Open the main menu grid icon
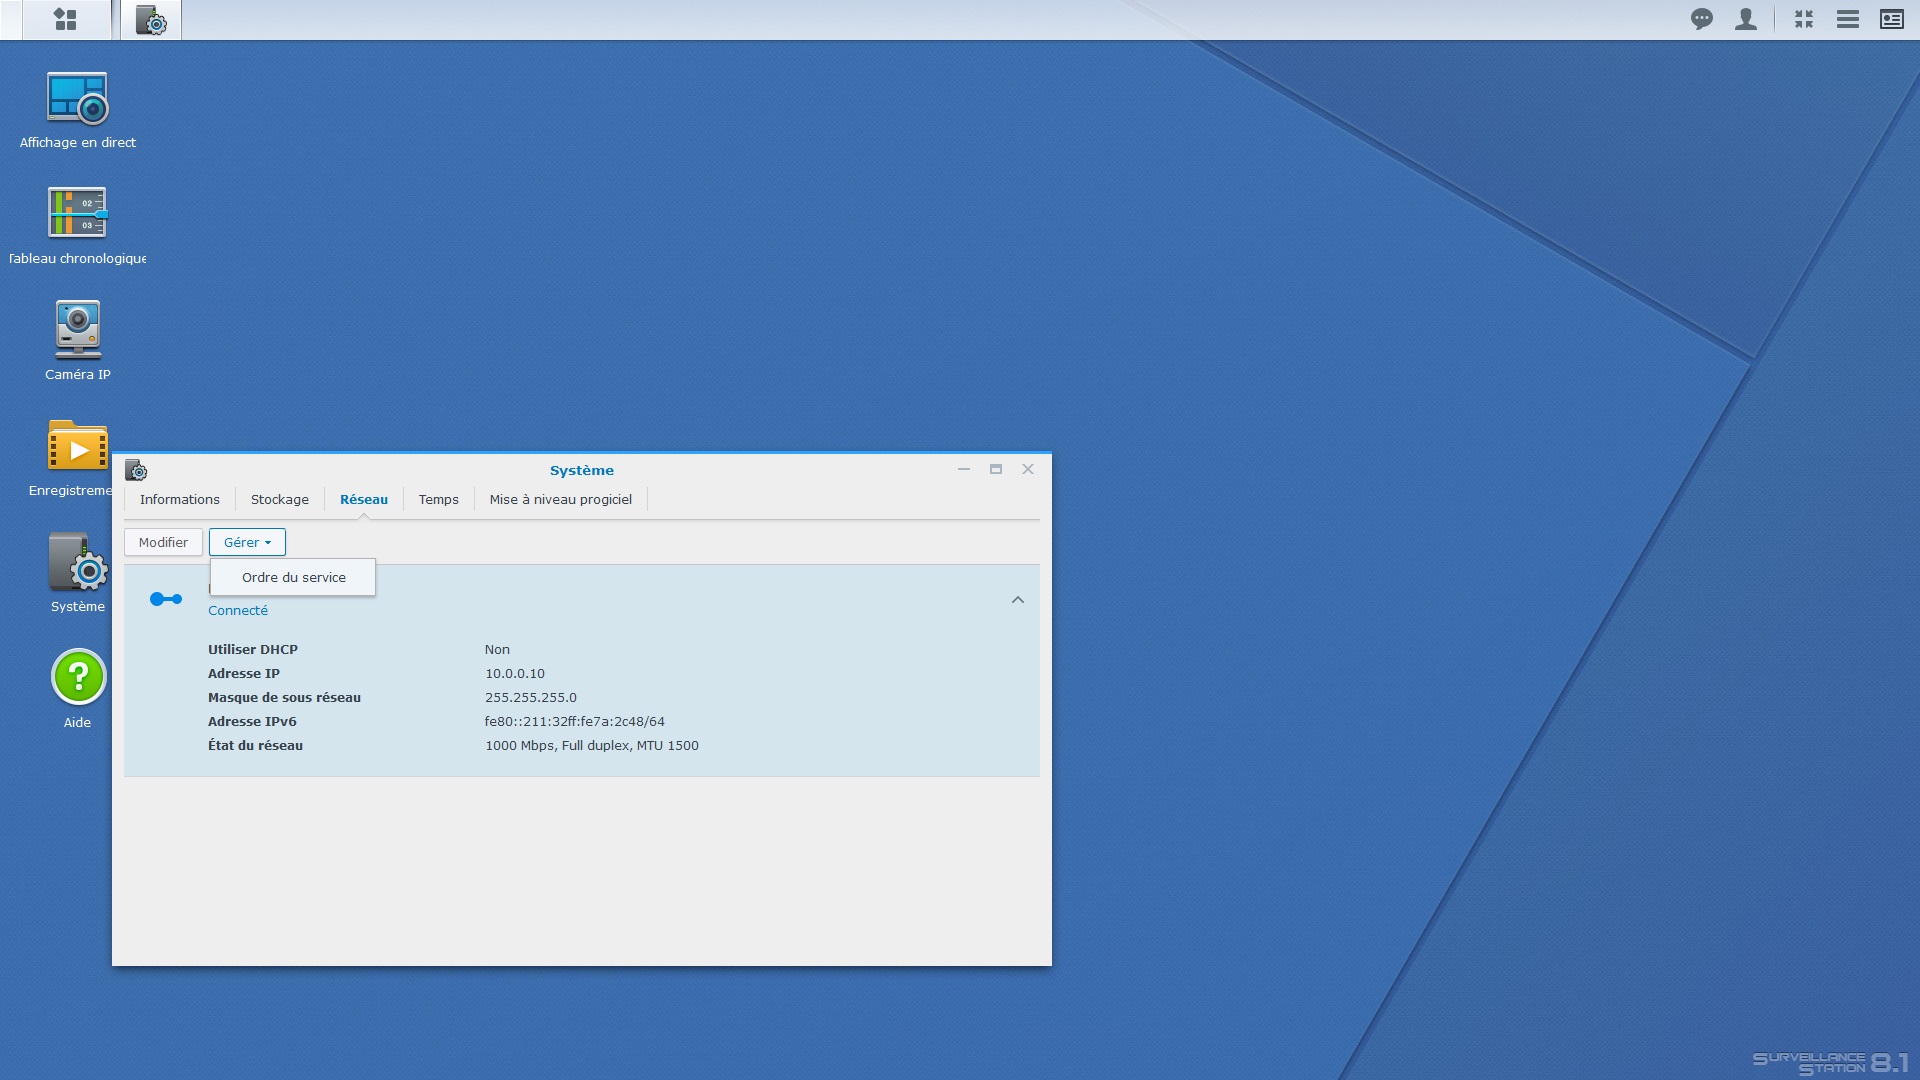1920x1080 pixels. pos(66,19)
